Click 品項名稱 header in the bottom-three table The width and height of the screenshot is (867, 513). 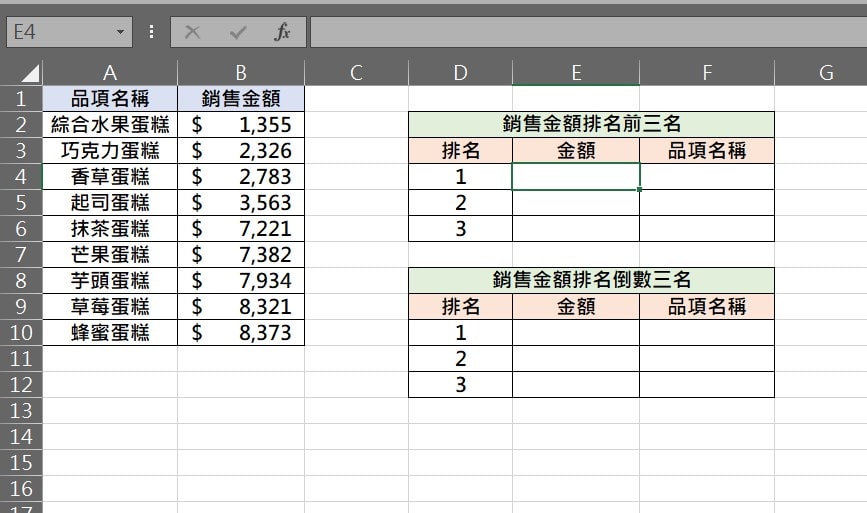(x=707, y=307)
